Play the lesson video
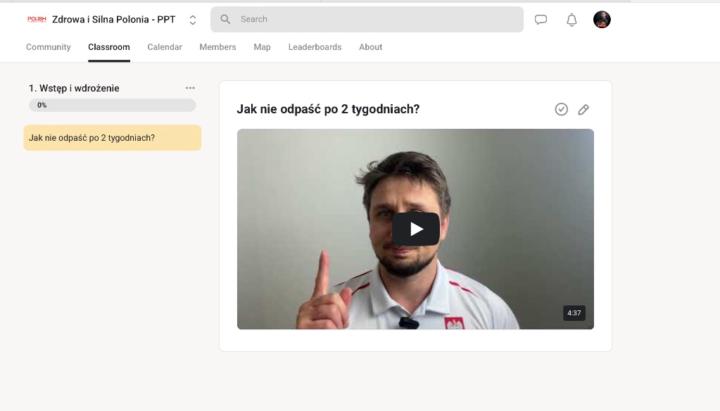This screenshot has width=720, height=411. [x=416, y=229]
